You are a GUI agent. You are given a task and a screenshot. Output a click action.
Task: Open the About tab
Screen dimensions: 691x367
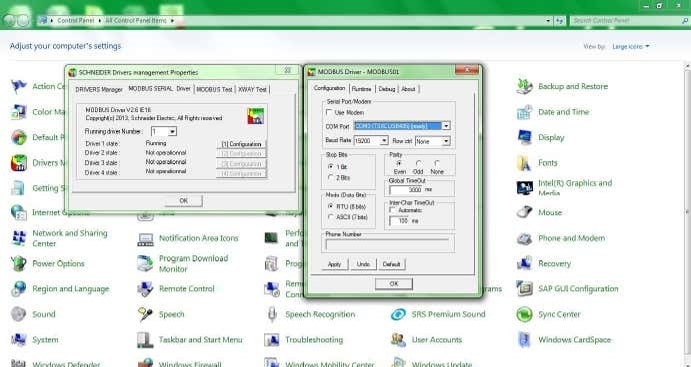pyautogui.click(x=408, y=89)
